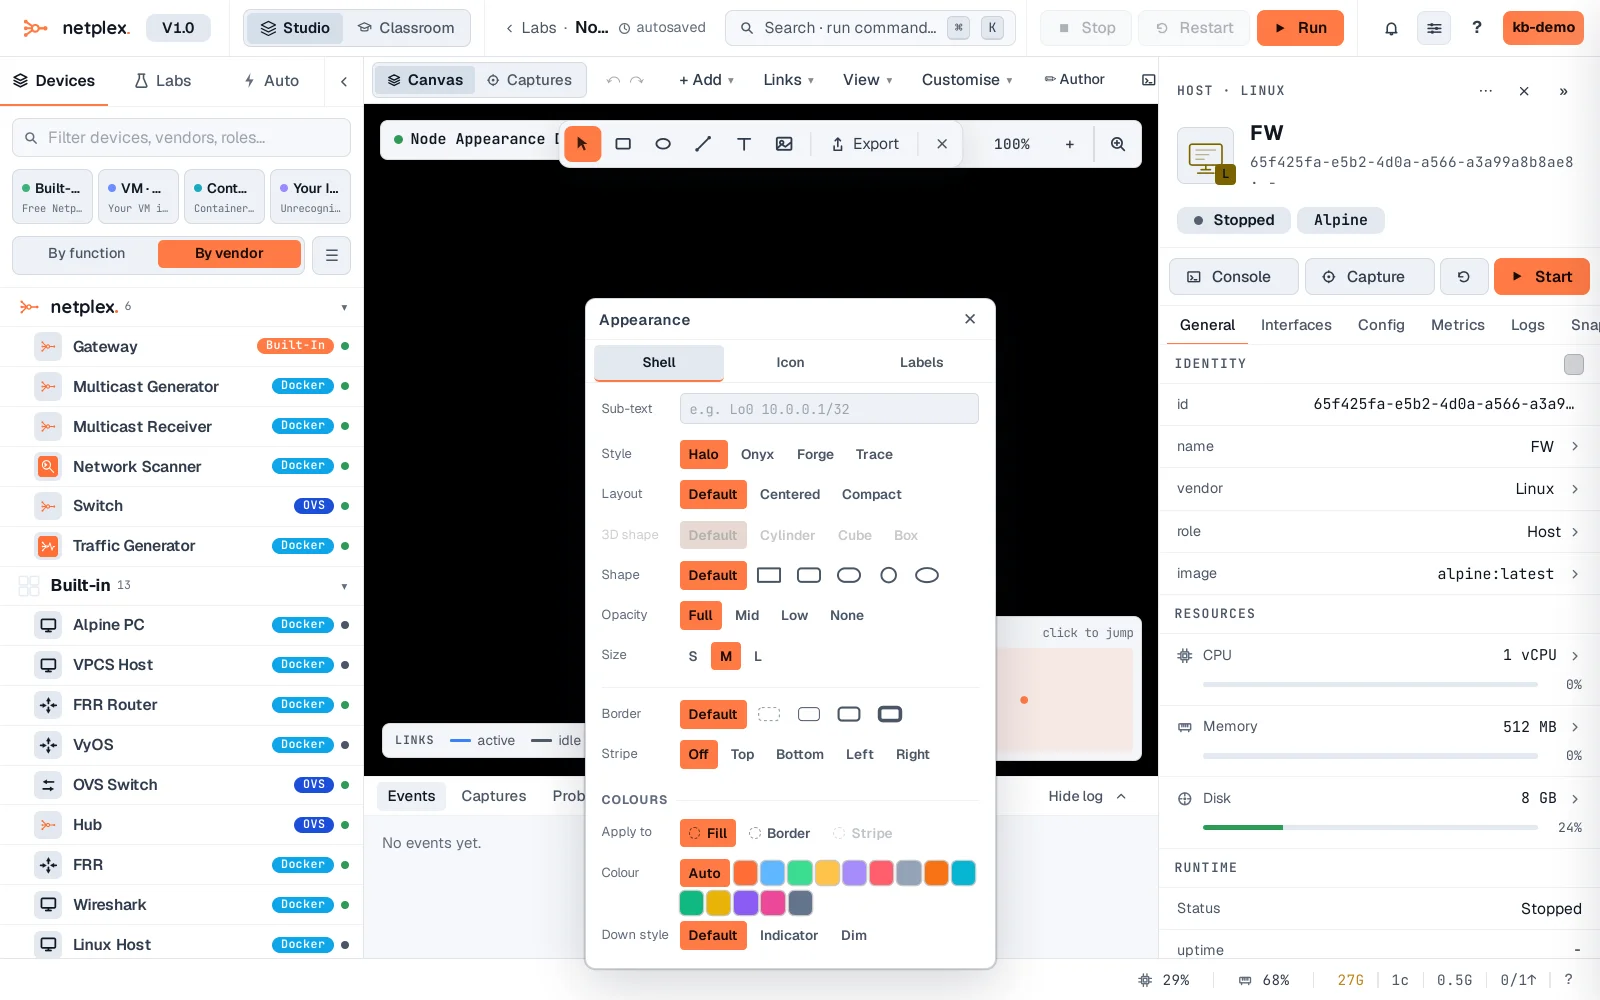Viewport: 1600px width, 1000px height.
Task: Open the kb-demo account button
Action: click(1543, 28)
